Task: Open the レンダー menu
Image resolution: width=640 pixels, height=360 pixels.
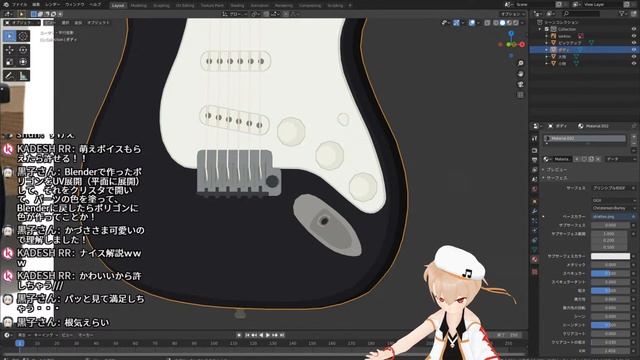Action: tap(53, 4)
